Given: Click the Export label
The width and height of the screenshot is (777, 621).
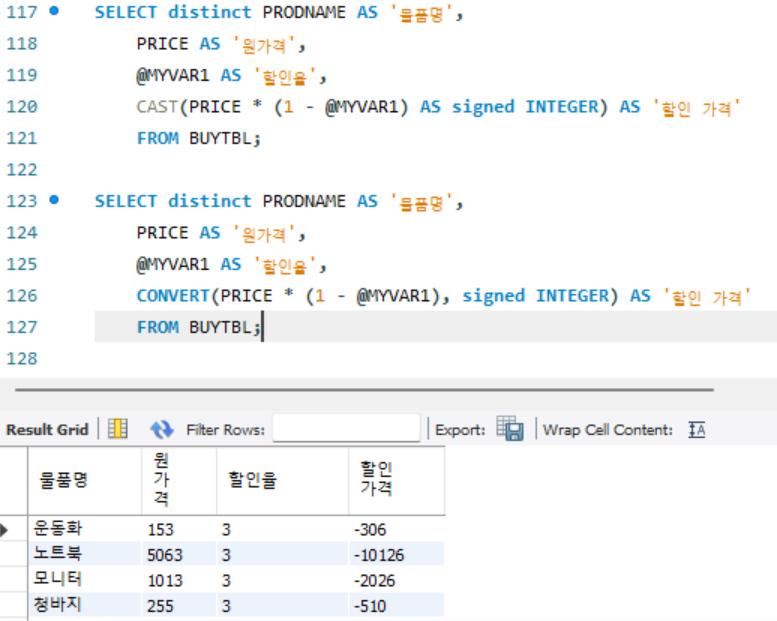Looking at the screenshot, I should (x=460, y=430).
